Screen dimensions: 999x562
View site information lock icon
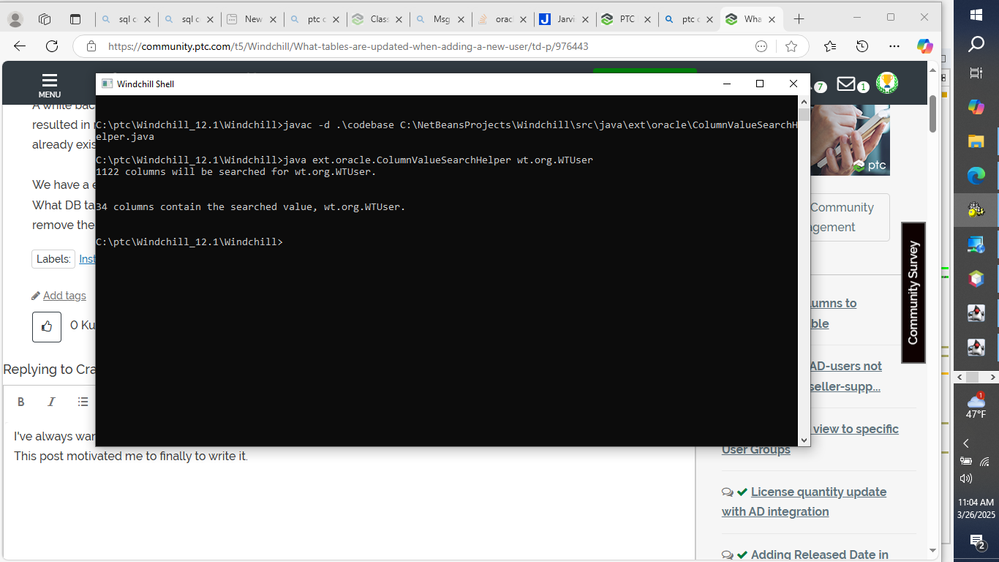pyautogui.click(x=91, y=46)
